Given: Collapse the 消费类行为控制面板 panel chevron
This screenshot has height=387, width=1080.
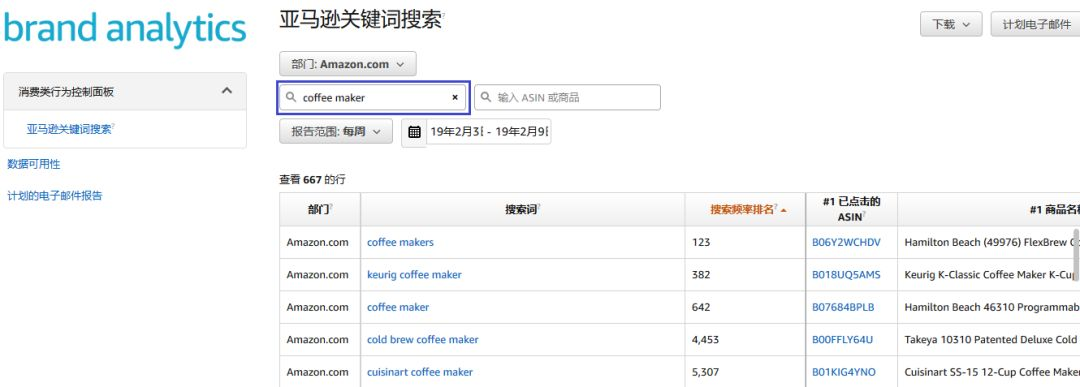Looking at the screenshot, I should point(226,91).
